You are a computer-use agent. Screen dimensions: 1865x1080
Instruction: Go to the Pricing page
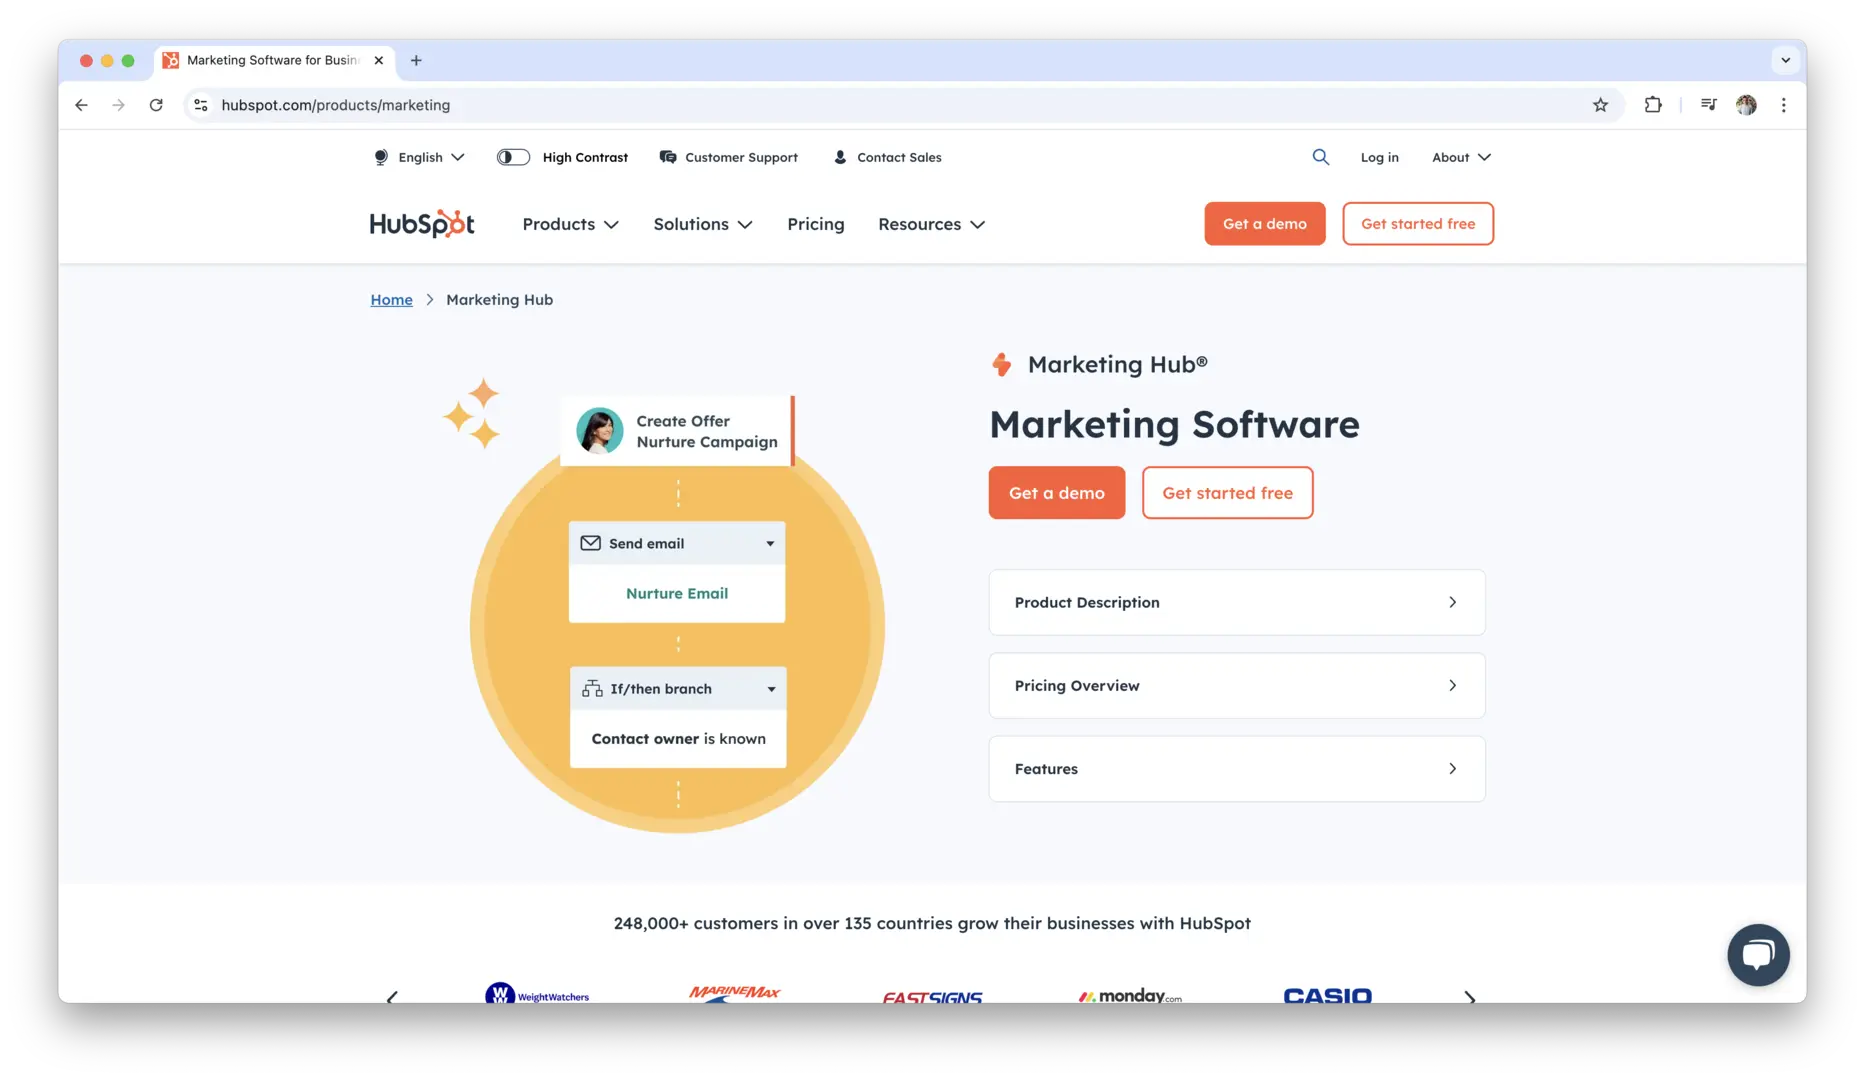(x=815, y=224)
